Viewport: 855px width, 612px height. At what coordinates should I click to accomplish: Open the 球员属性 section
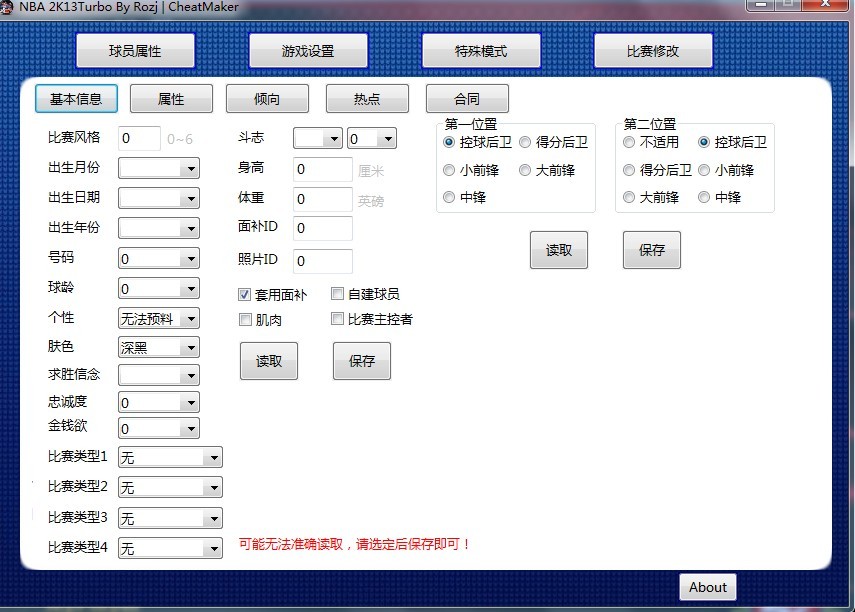135,51
